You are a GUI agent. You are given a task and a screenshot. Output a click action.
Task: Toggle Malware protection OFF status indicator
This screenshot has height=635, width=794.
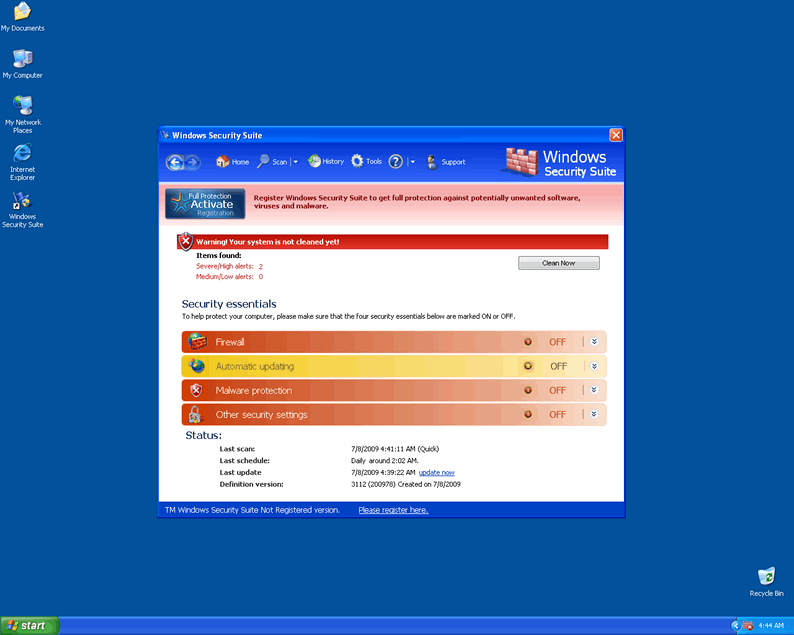pos(528,390)
